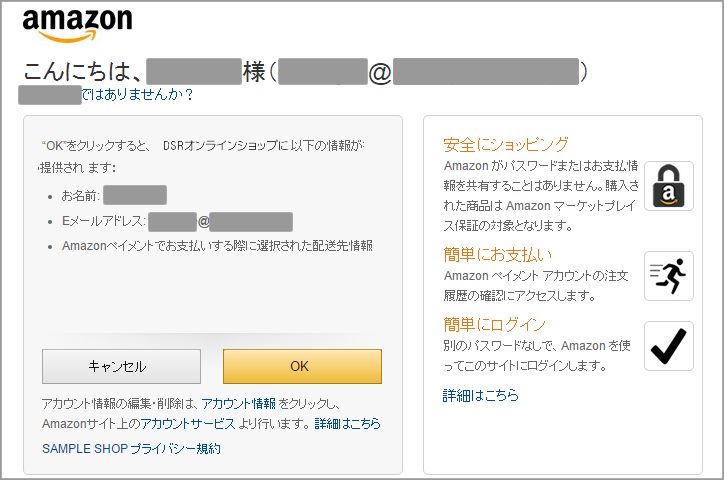
Task: Open the SAMPLE SHOP プライバシー規約 link
Action: pos(131,449)
